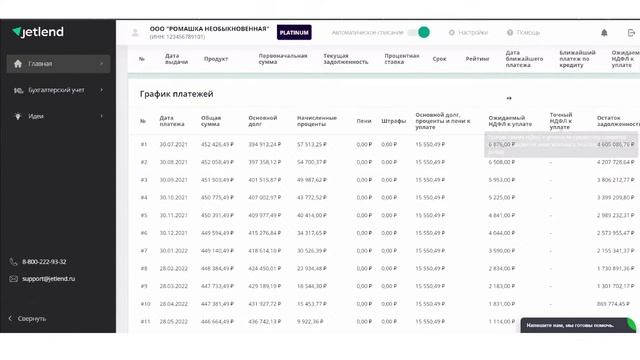Click Точный НДФЛ к уплате header

(561, 121)
